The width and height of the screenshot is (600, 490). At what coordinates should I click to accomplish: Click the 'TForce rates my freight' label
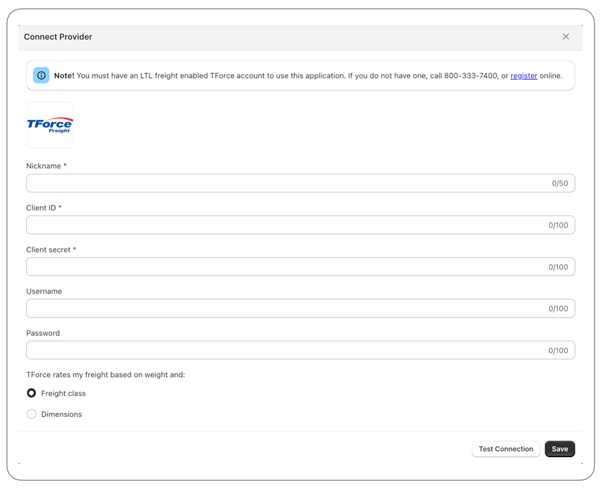(x=106, y=375)
